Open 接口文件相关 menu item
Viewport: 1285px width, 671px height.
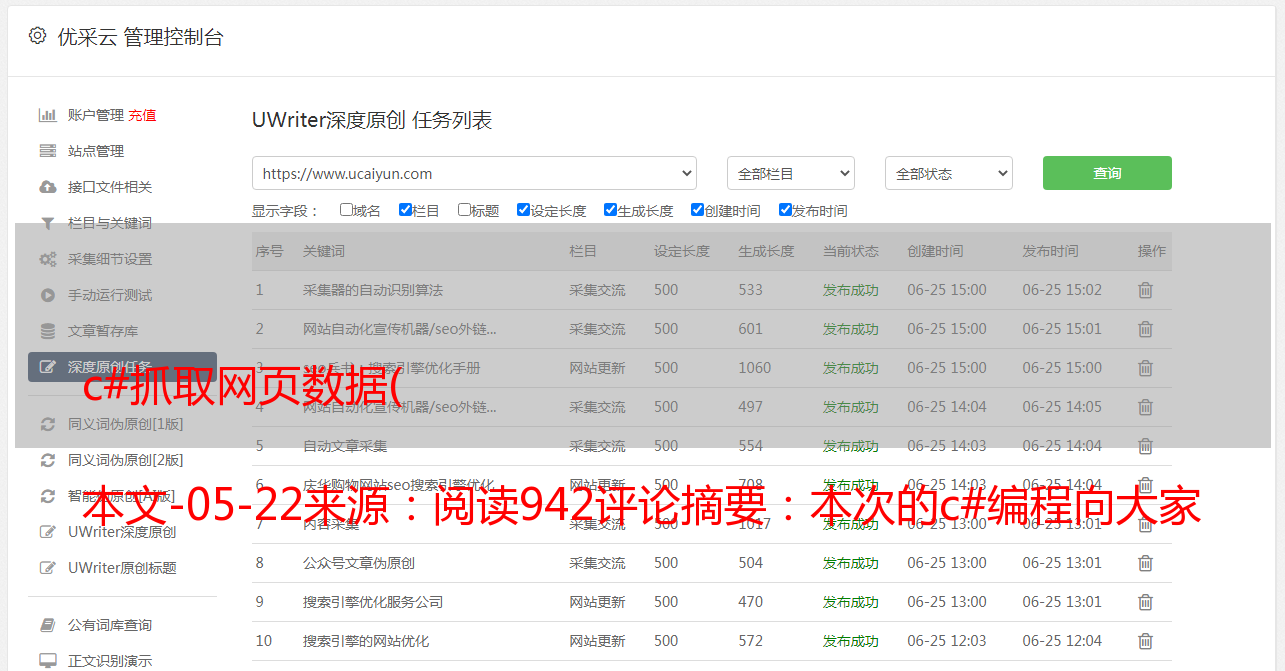110,187
